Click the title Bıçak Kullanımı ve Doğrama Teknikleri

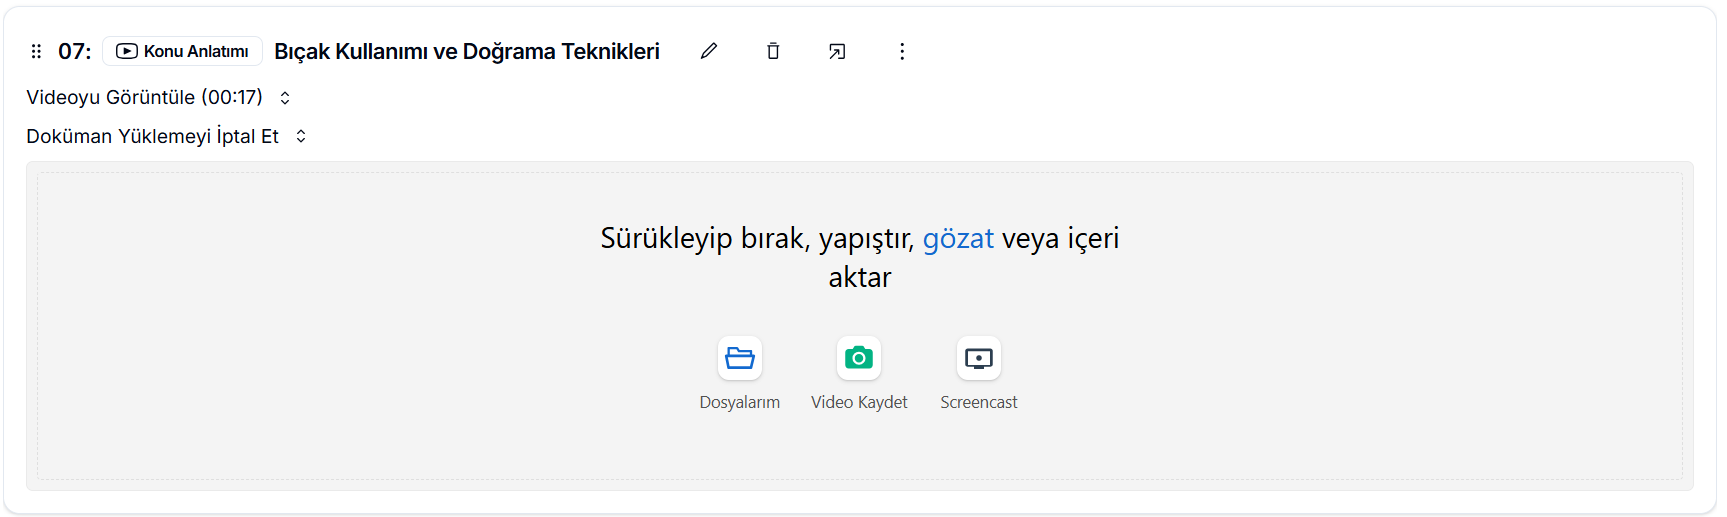pos(467,51)
